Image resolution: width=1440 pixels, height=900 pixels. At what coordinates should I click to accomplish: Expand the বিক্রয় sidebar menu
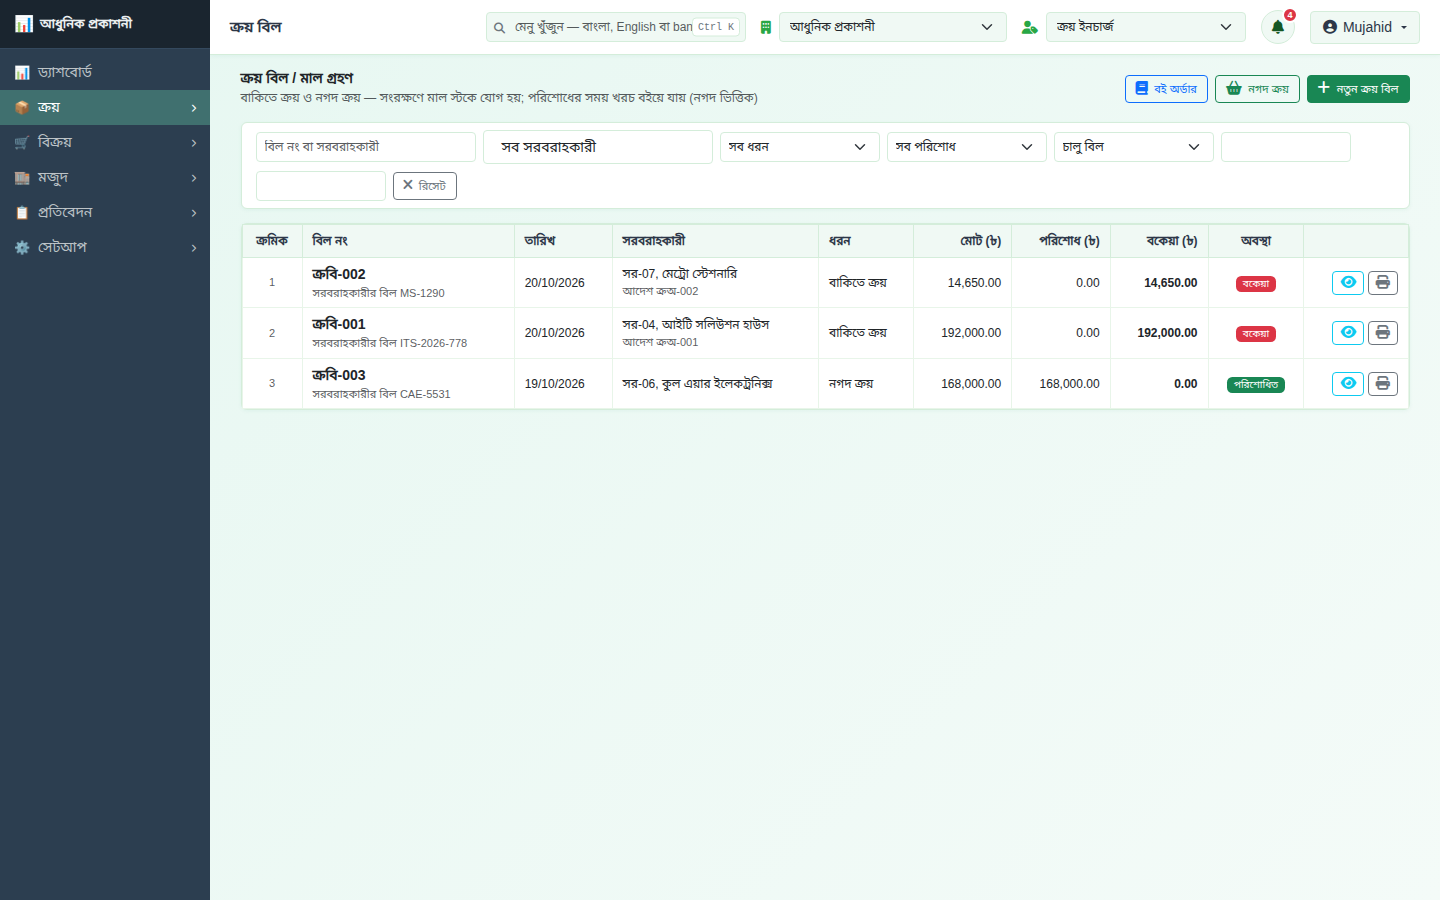pos(105,142)
